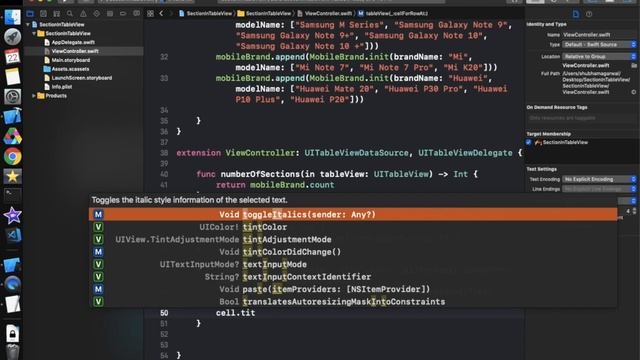The height and width of the screenshot is (360, 640).
Task: Open SectionInTableView folder in jump bar
Action: [264, 13]
